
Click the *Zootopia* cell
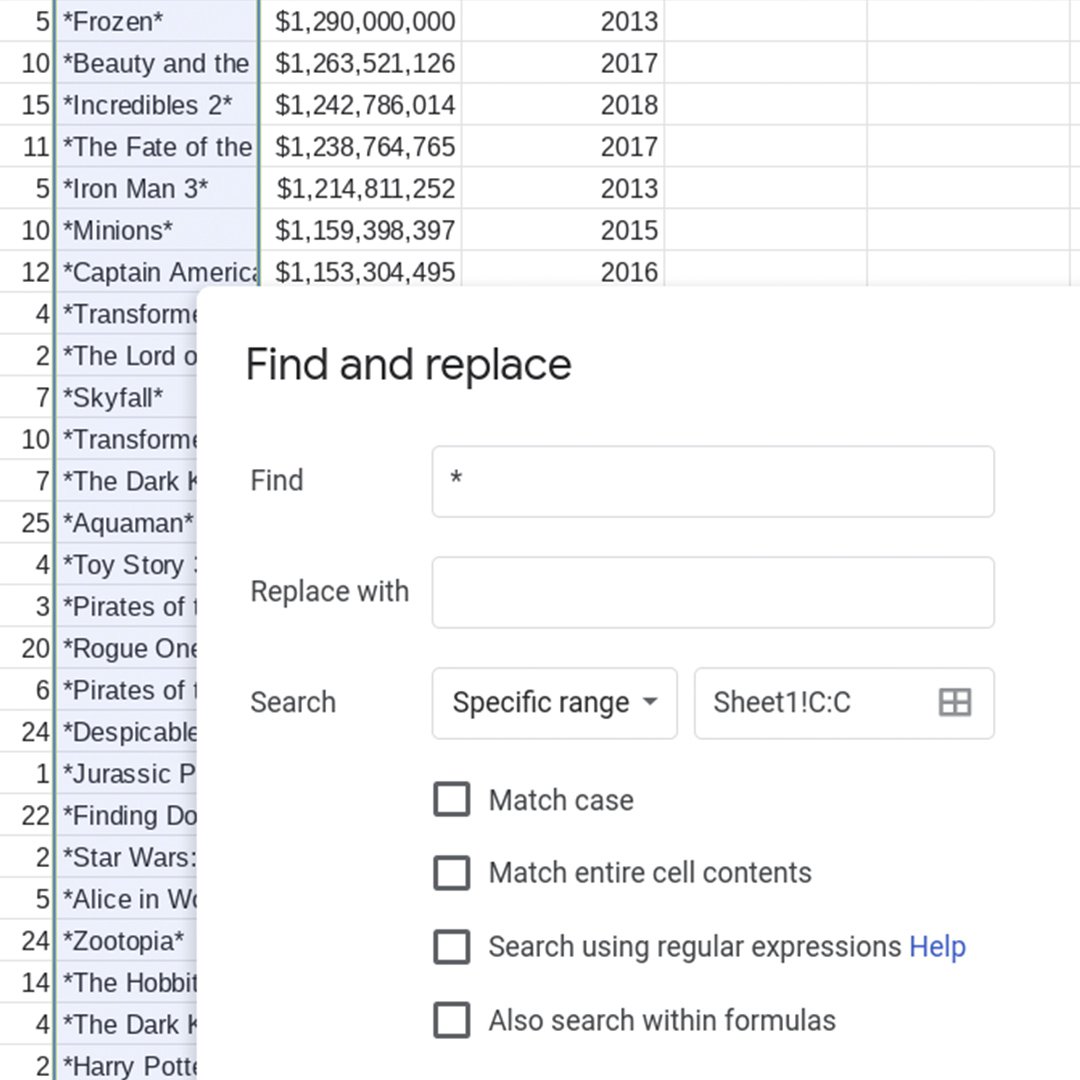tap(125, 941)
